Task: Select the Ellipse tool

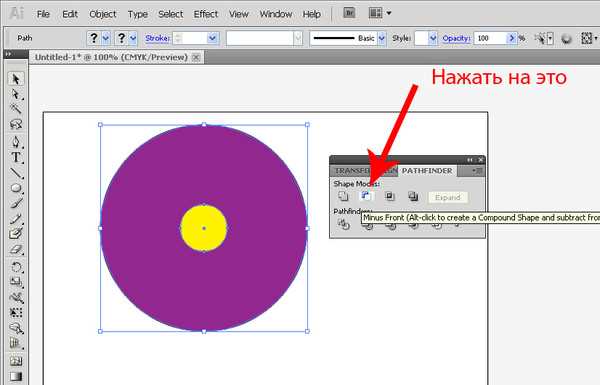Action: [x=16, y=188]
